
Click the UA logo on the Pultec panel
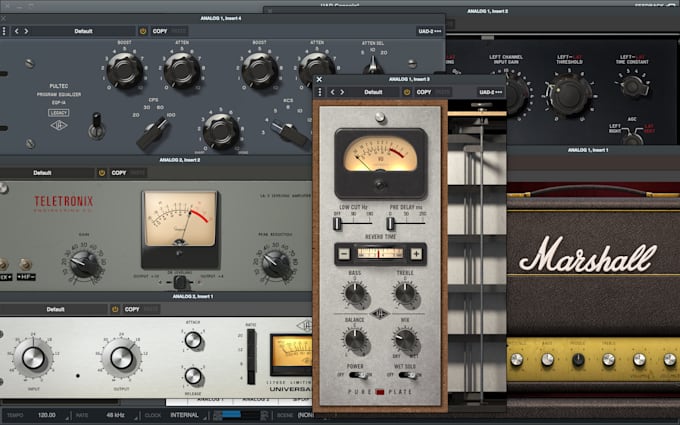tap(59, 126)
